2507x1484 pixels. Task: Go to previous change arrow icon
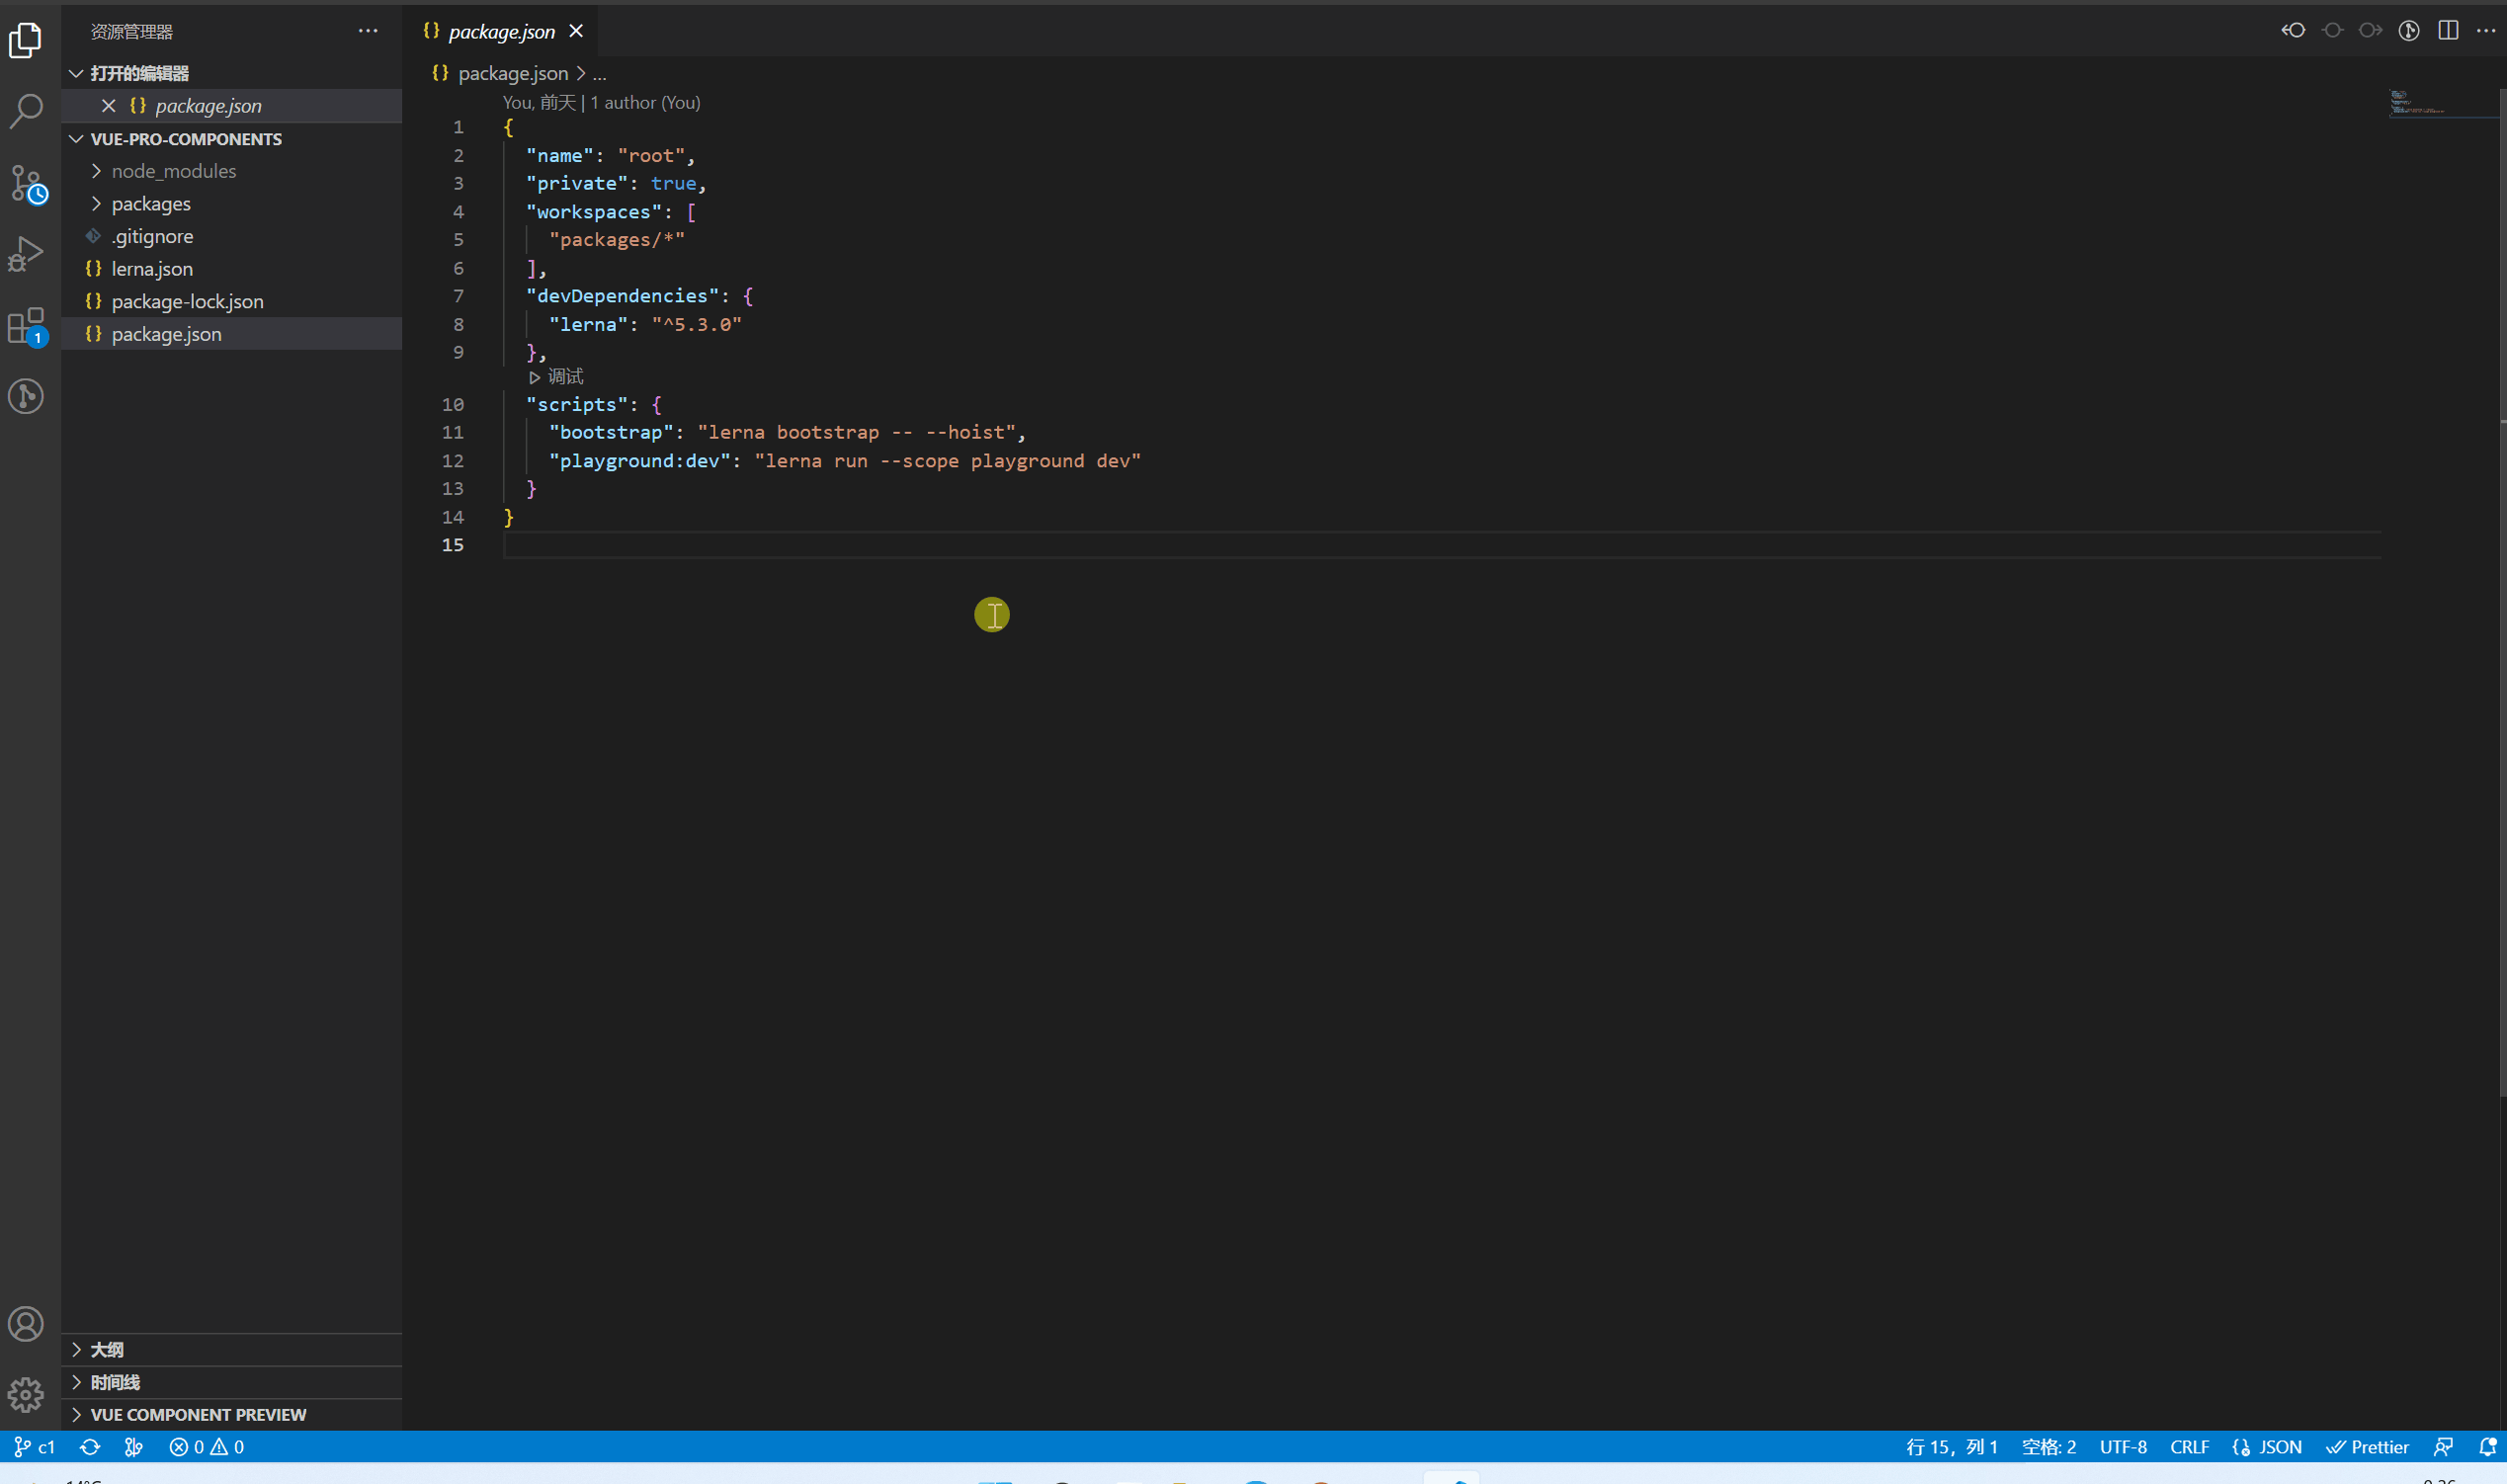[2293, 30]
